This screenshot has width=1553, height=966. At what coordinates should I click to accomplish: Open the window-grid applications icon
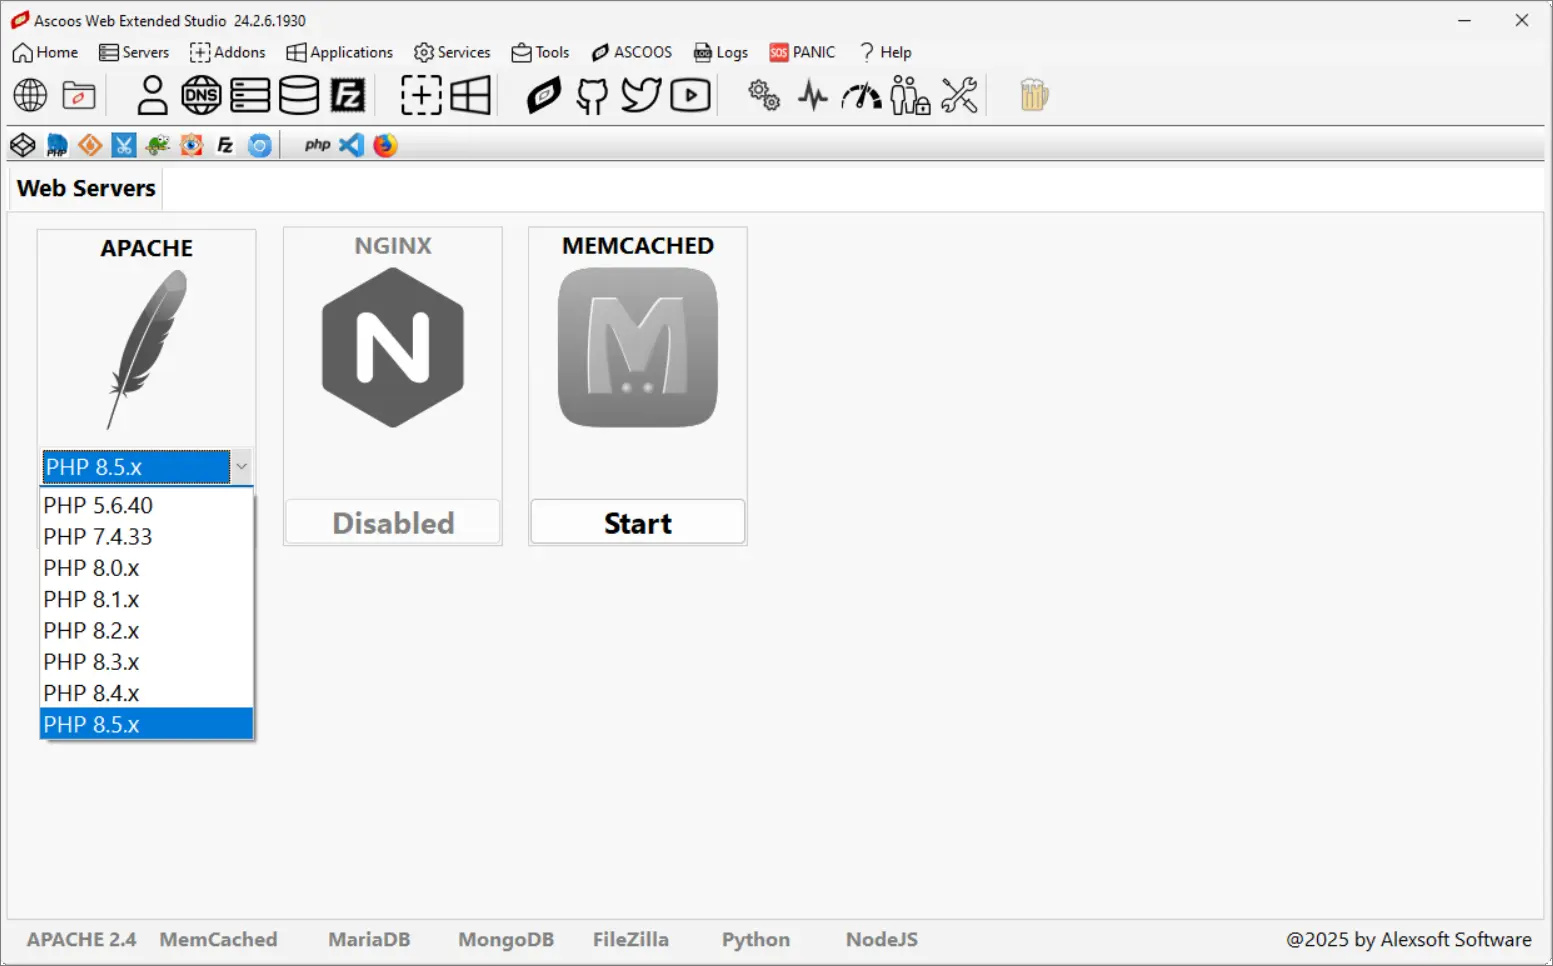tap(470, 96)
